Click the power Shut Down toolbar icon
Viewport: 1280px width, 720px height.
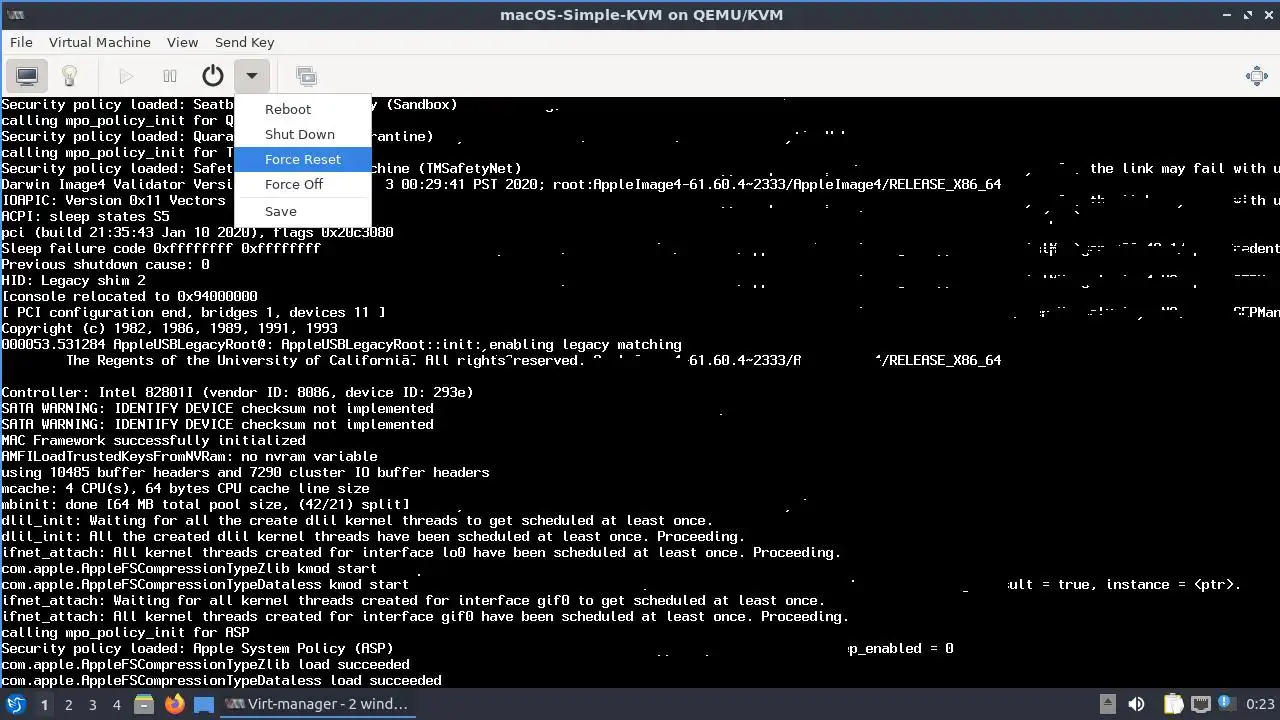click(213, 76)
